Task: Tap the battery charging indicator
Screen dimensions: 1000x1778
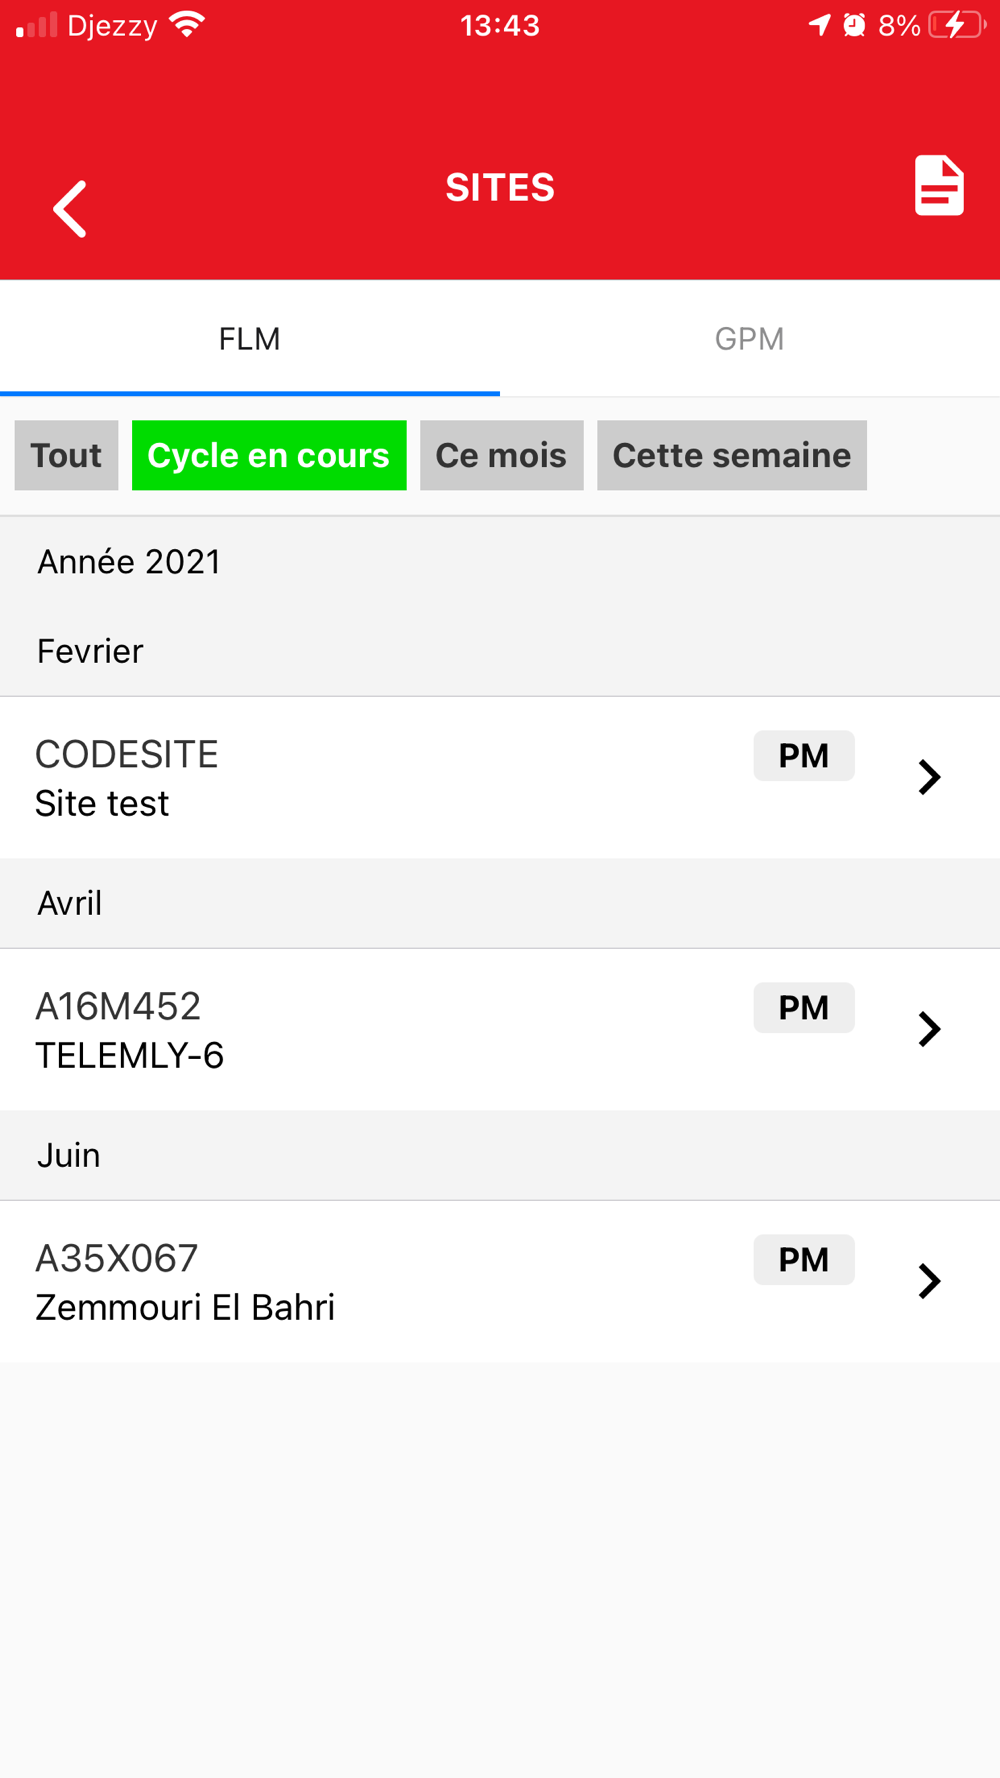Action: pos(956,25)
